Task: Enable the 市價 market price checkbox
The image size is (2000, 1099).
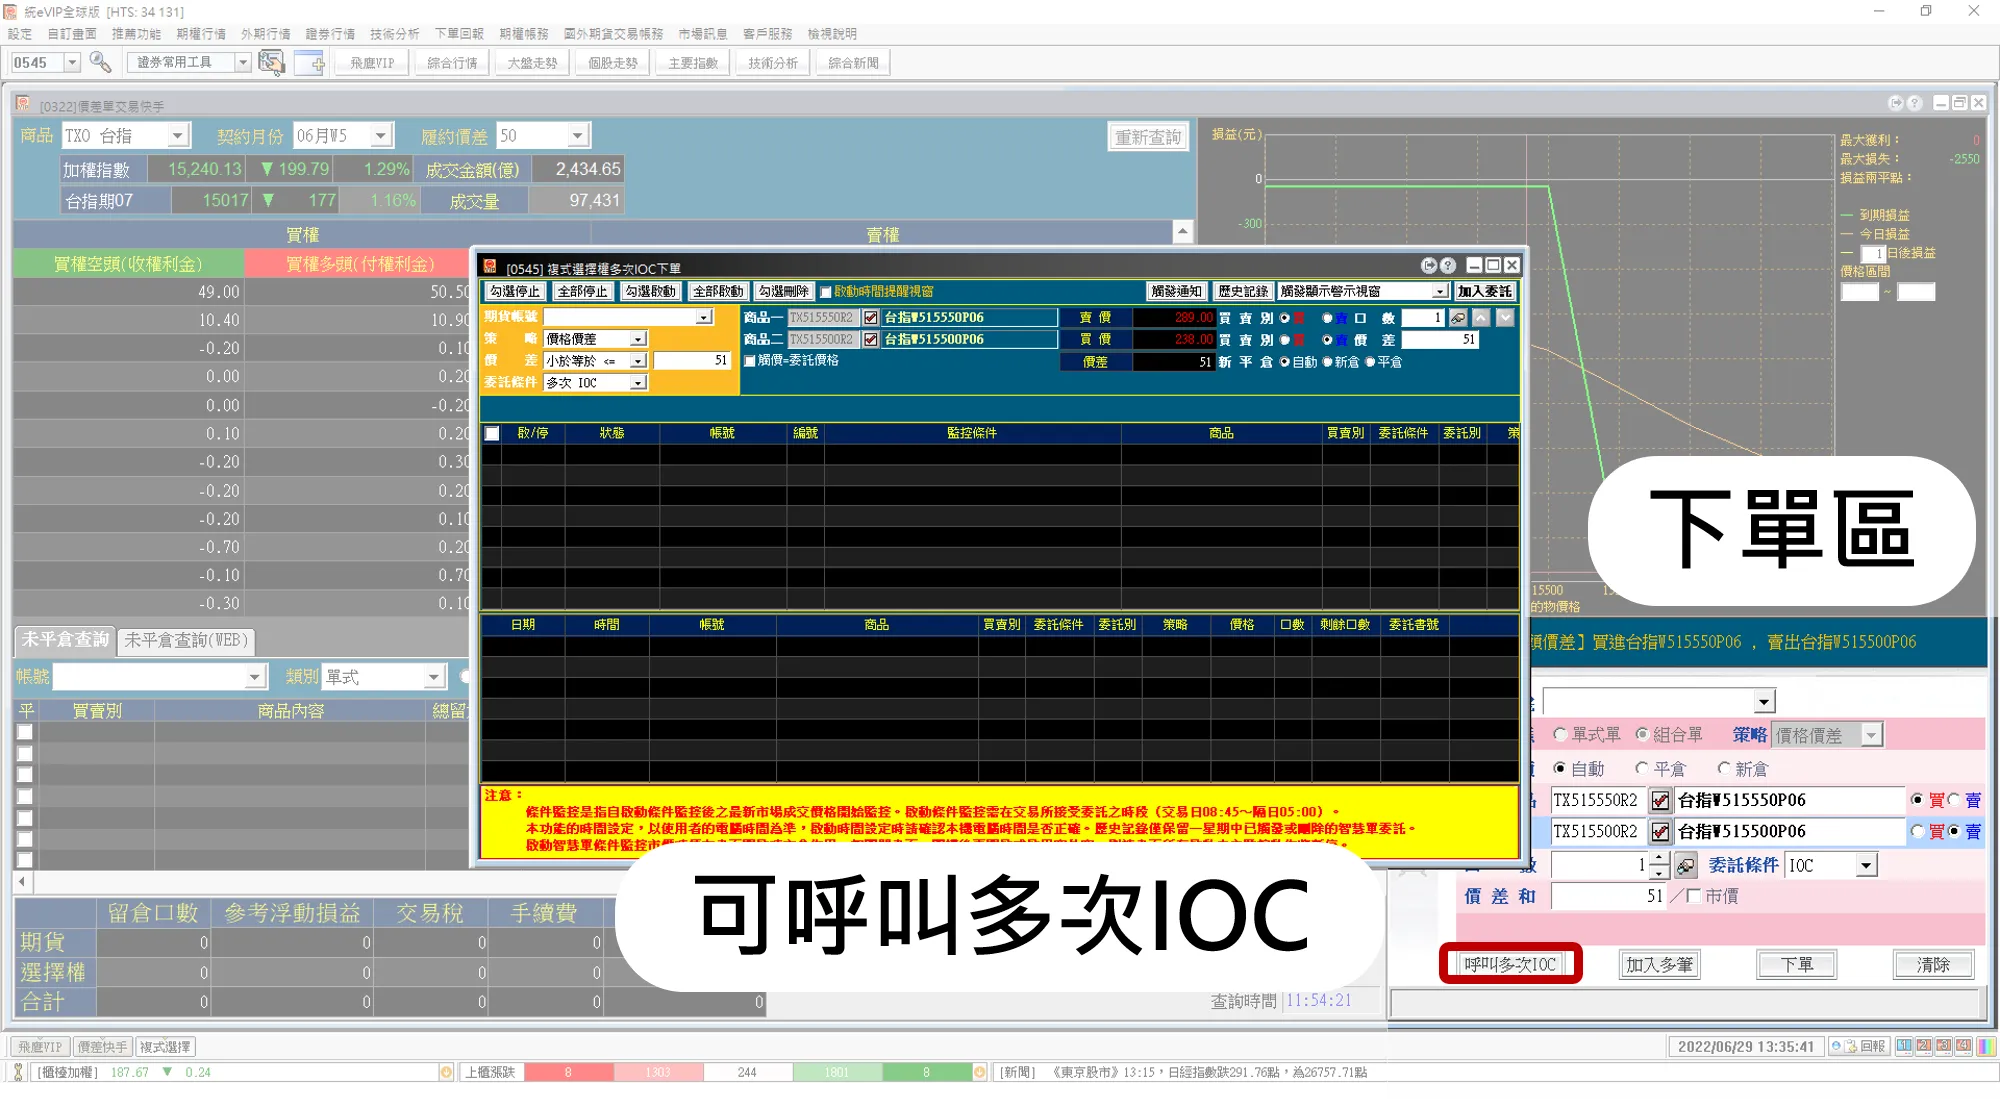Action: click(x=1694, y=896)
